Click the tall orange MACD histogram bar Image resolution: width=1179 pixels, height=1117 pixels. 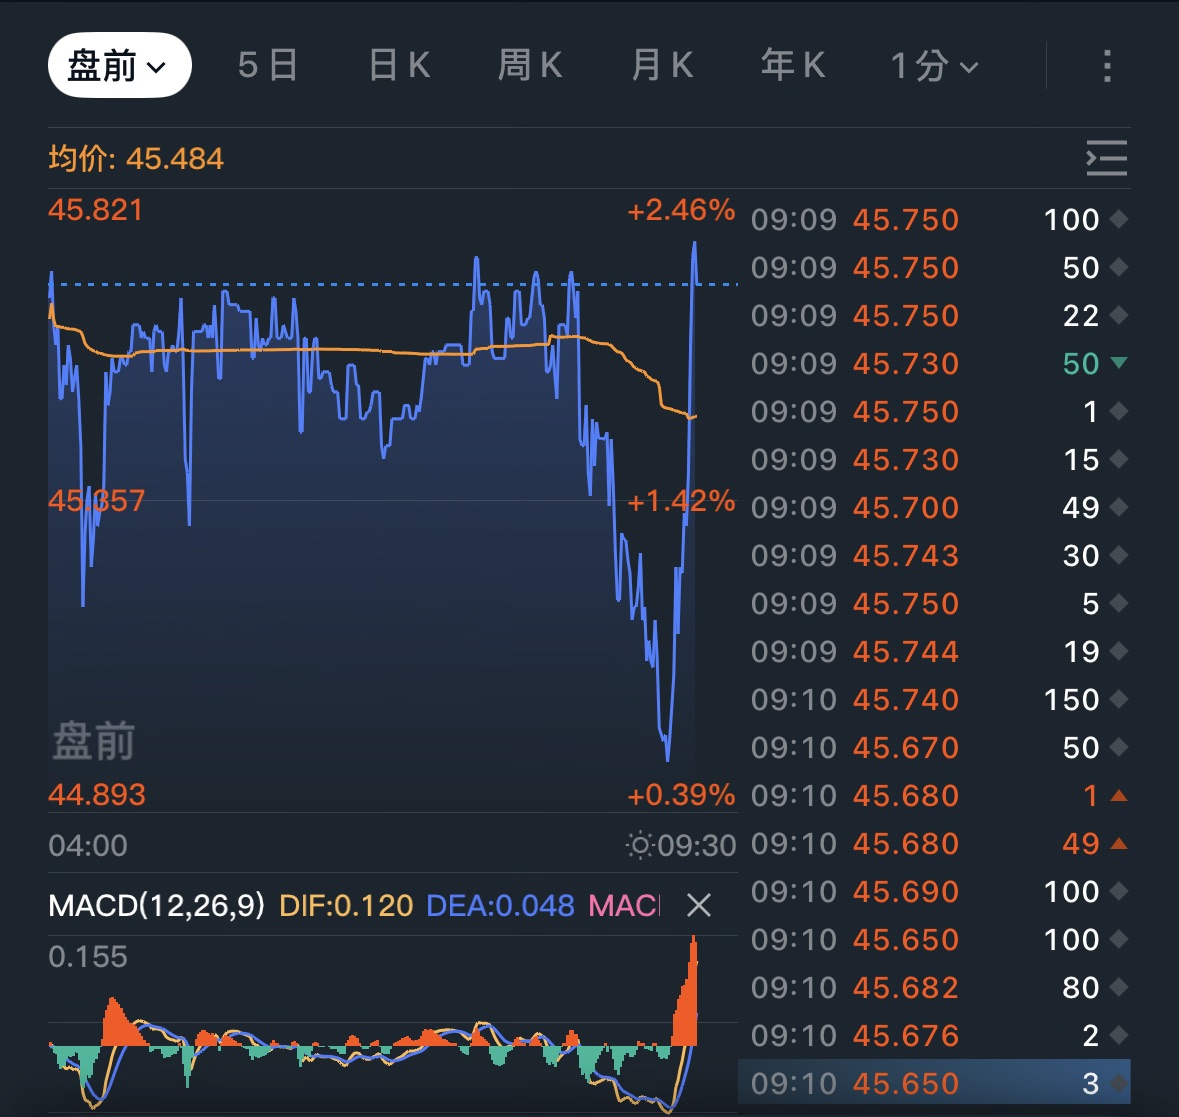coord(690,1000)
